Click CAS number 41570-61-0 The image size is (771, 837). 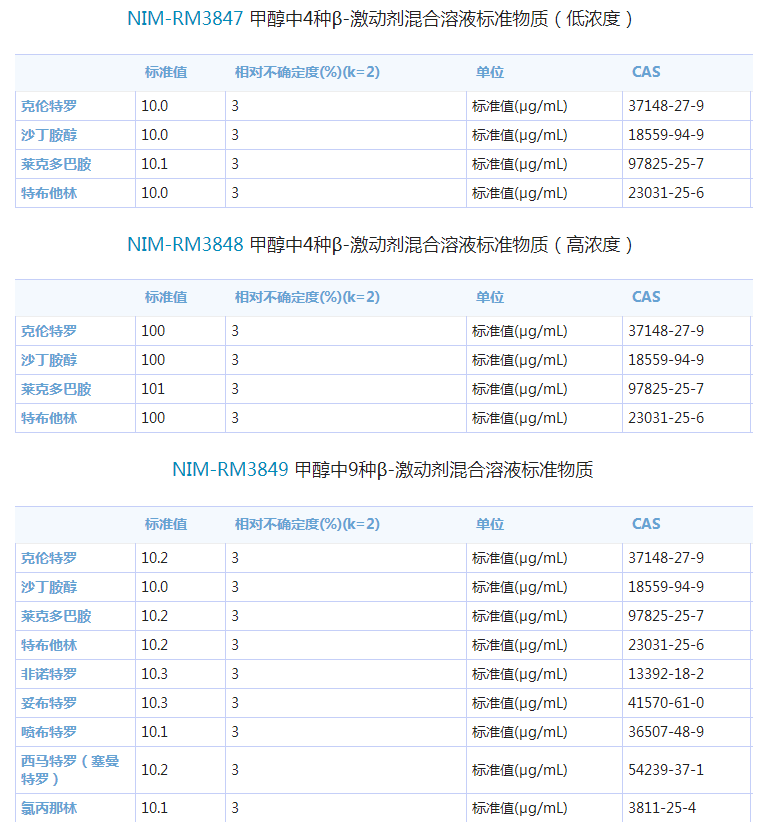[x=666, y=703]
